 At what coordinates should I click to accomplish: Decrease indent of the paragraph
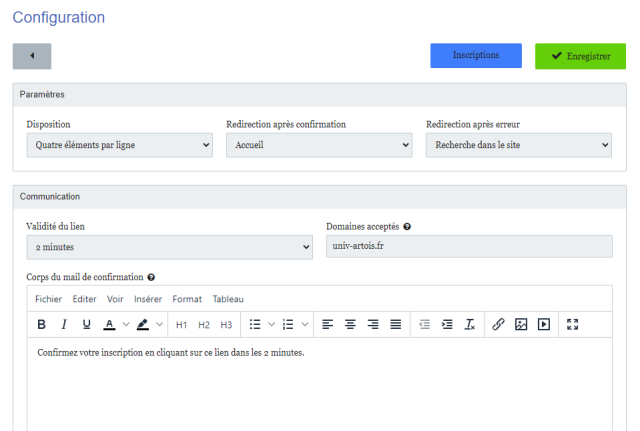pos(424,324)
